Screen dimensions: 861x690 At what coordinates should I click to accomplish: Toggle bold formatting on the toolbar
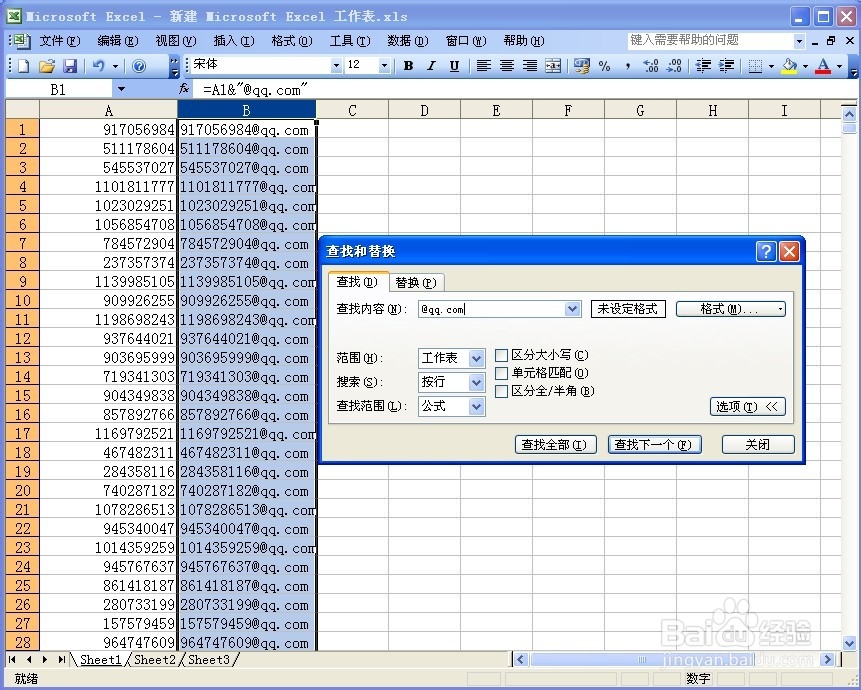click(x=408, y=65)
